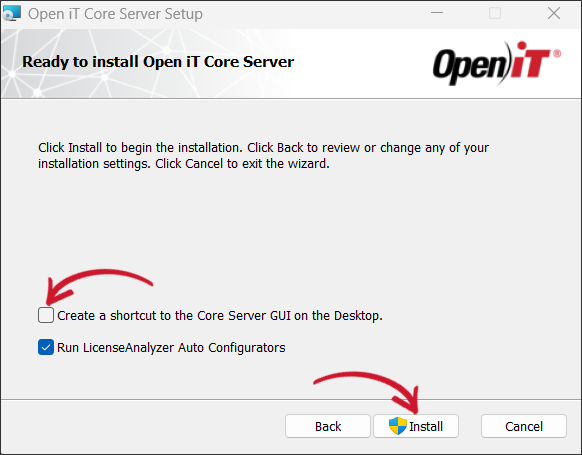This screenshot has width=582, height=455.
Task: Cancel the installation wizard
Action: tap(524, 426)
